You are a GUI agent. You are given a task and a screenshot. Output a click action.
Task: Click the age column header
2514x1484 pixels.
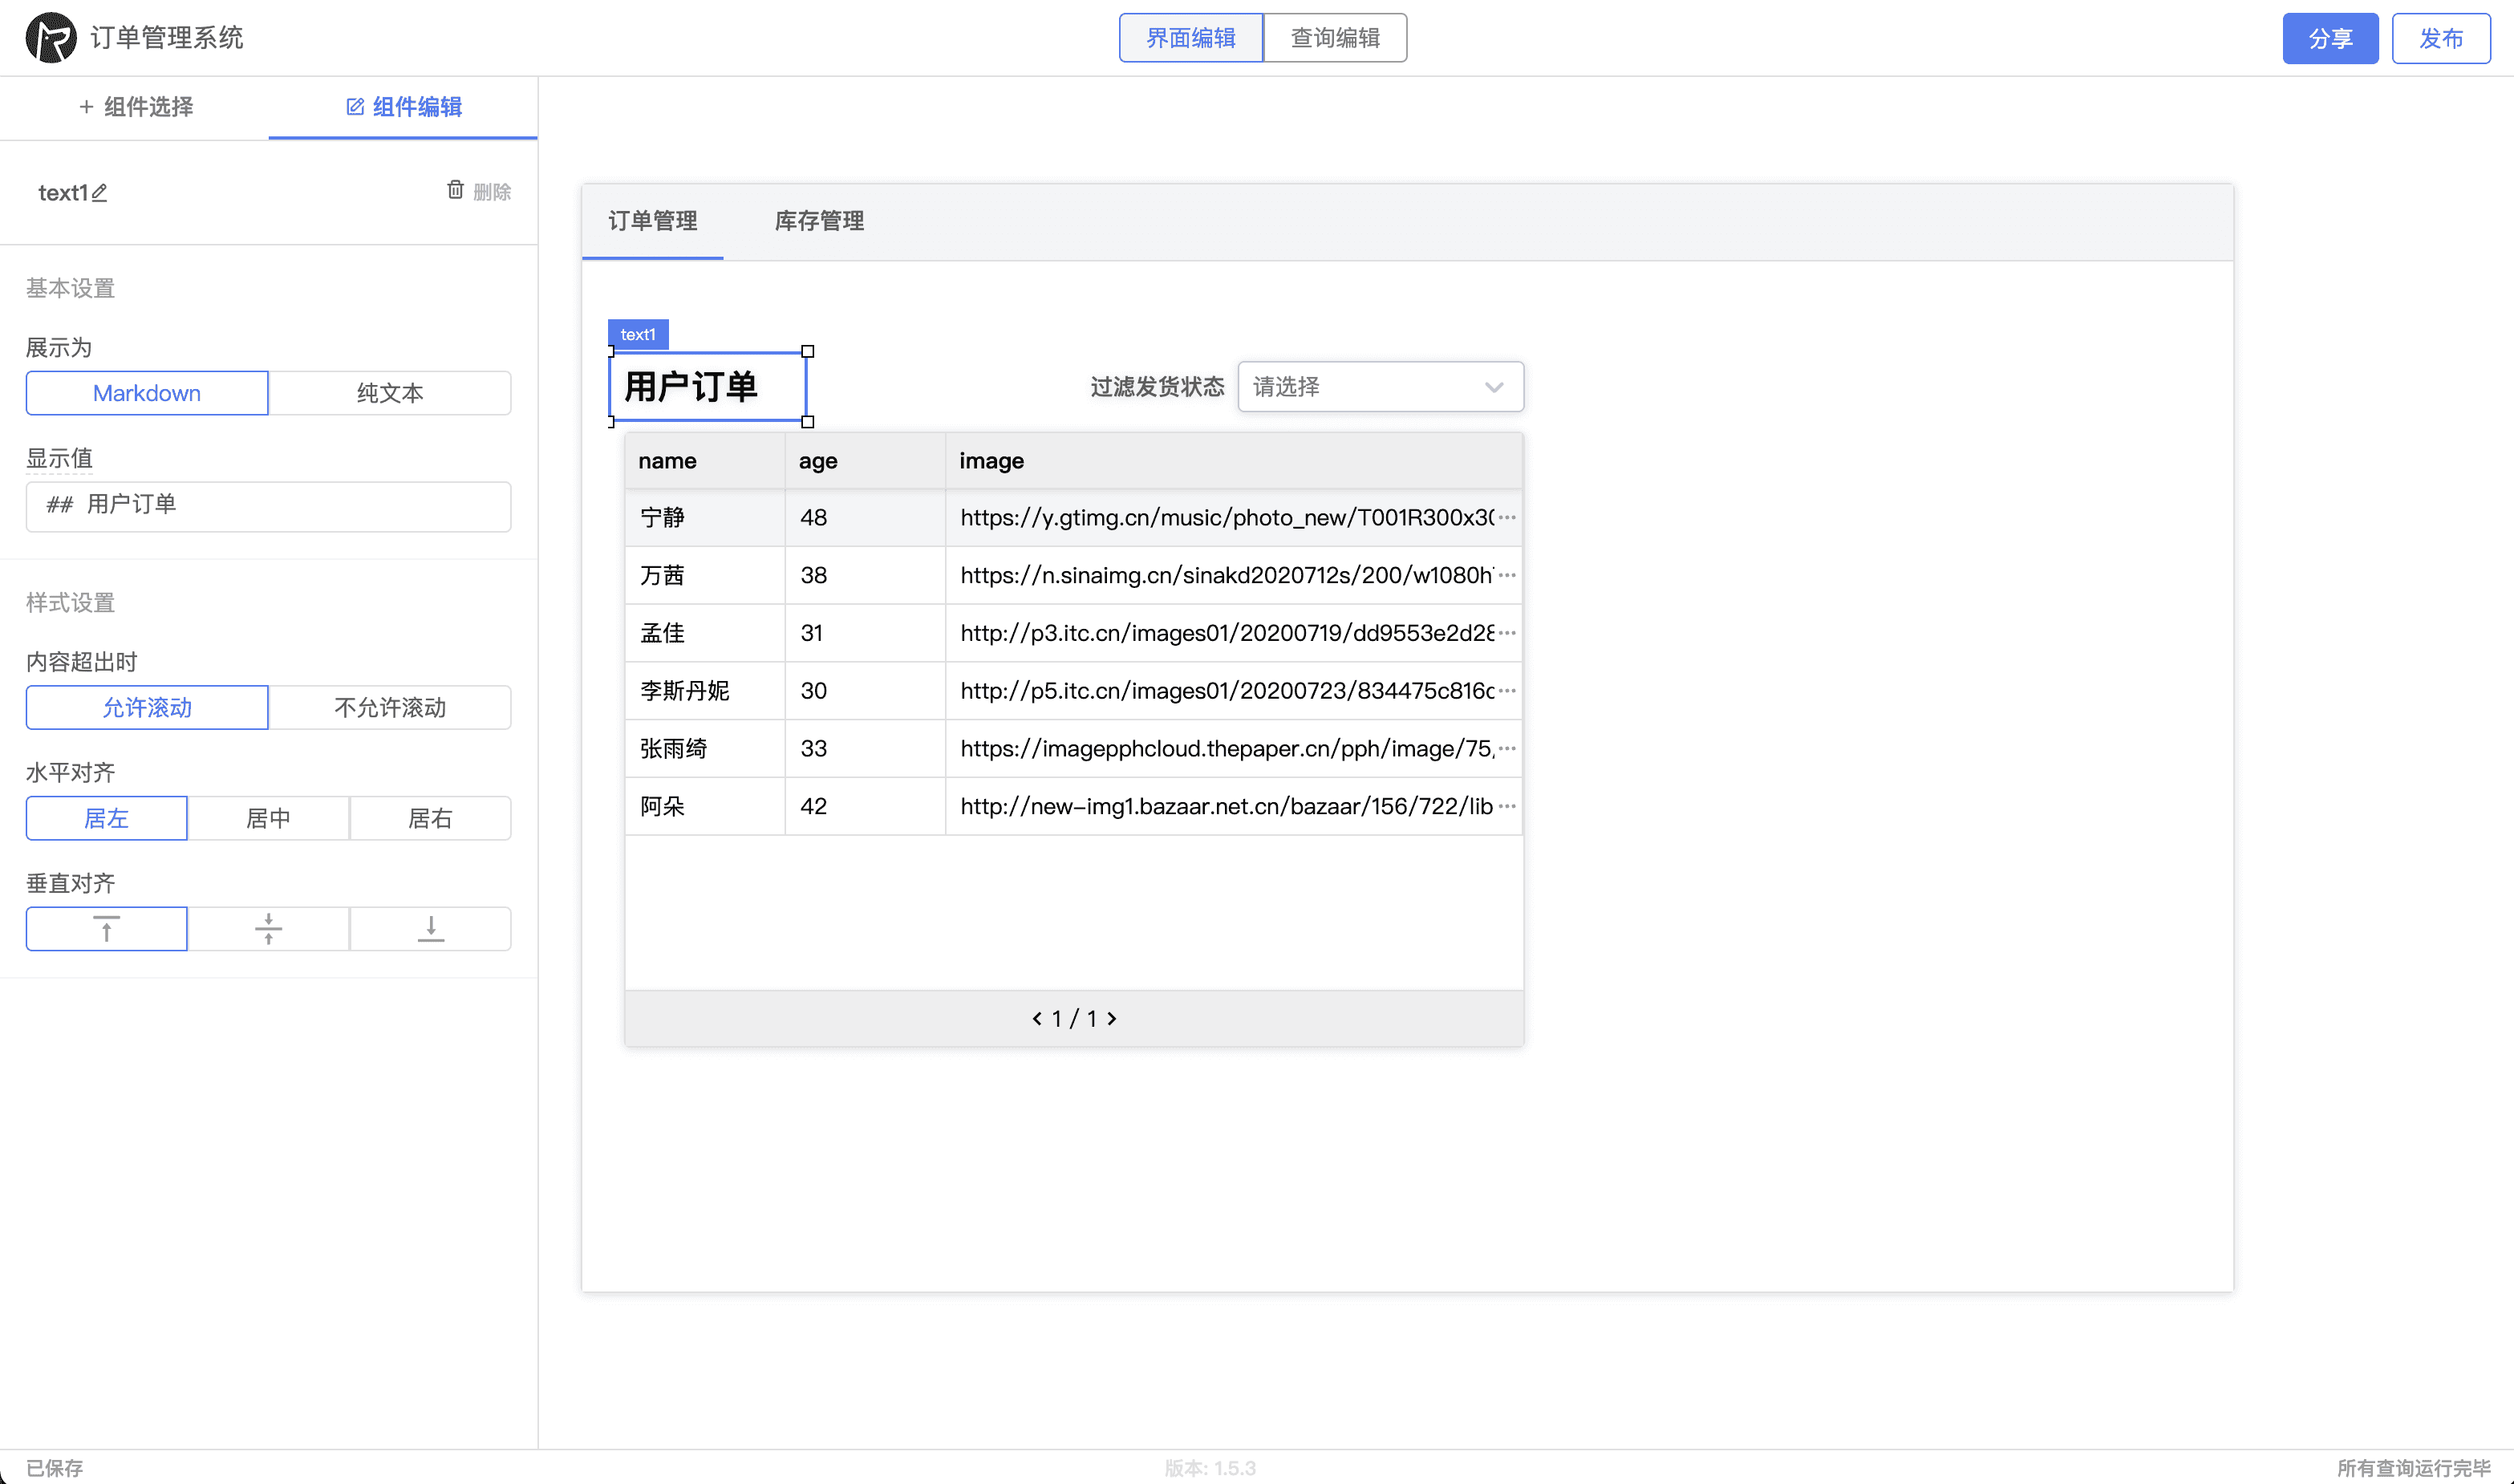click(x=866, y=461)
